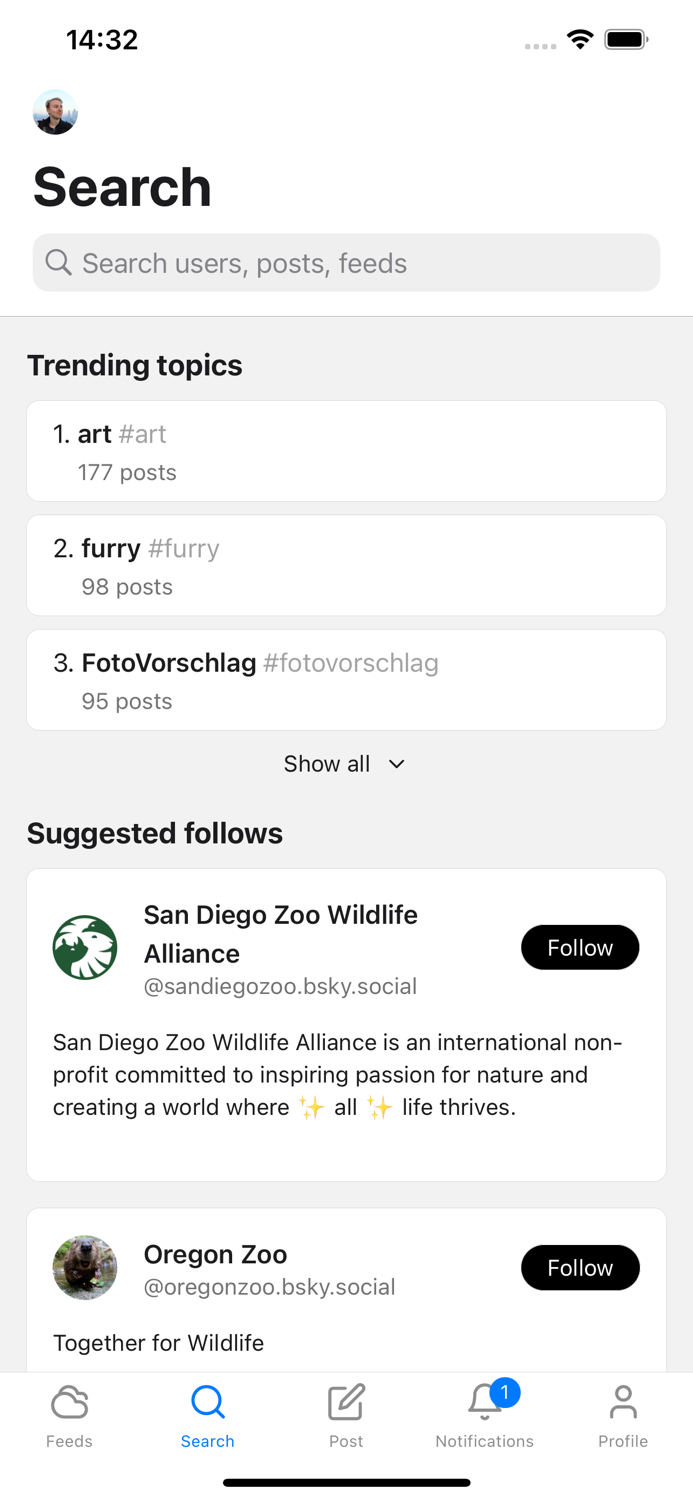693x1500 pixels.
Task: Click the Show all chevron arrow
Action: pyautogui.click(x=397, y=764)
